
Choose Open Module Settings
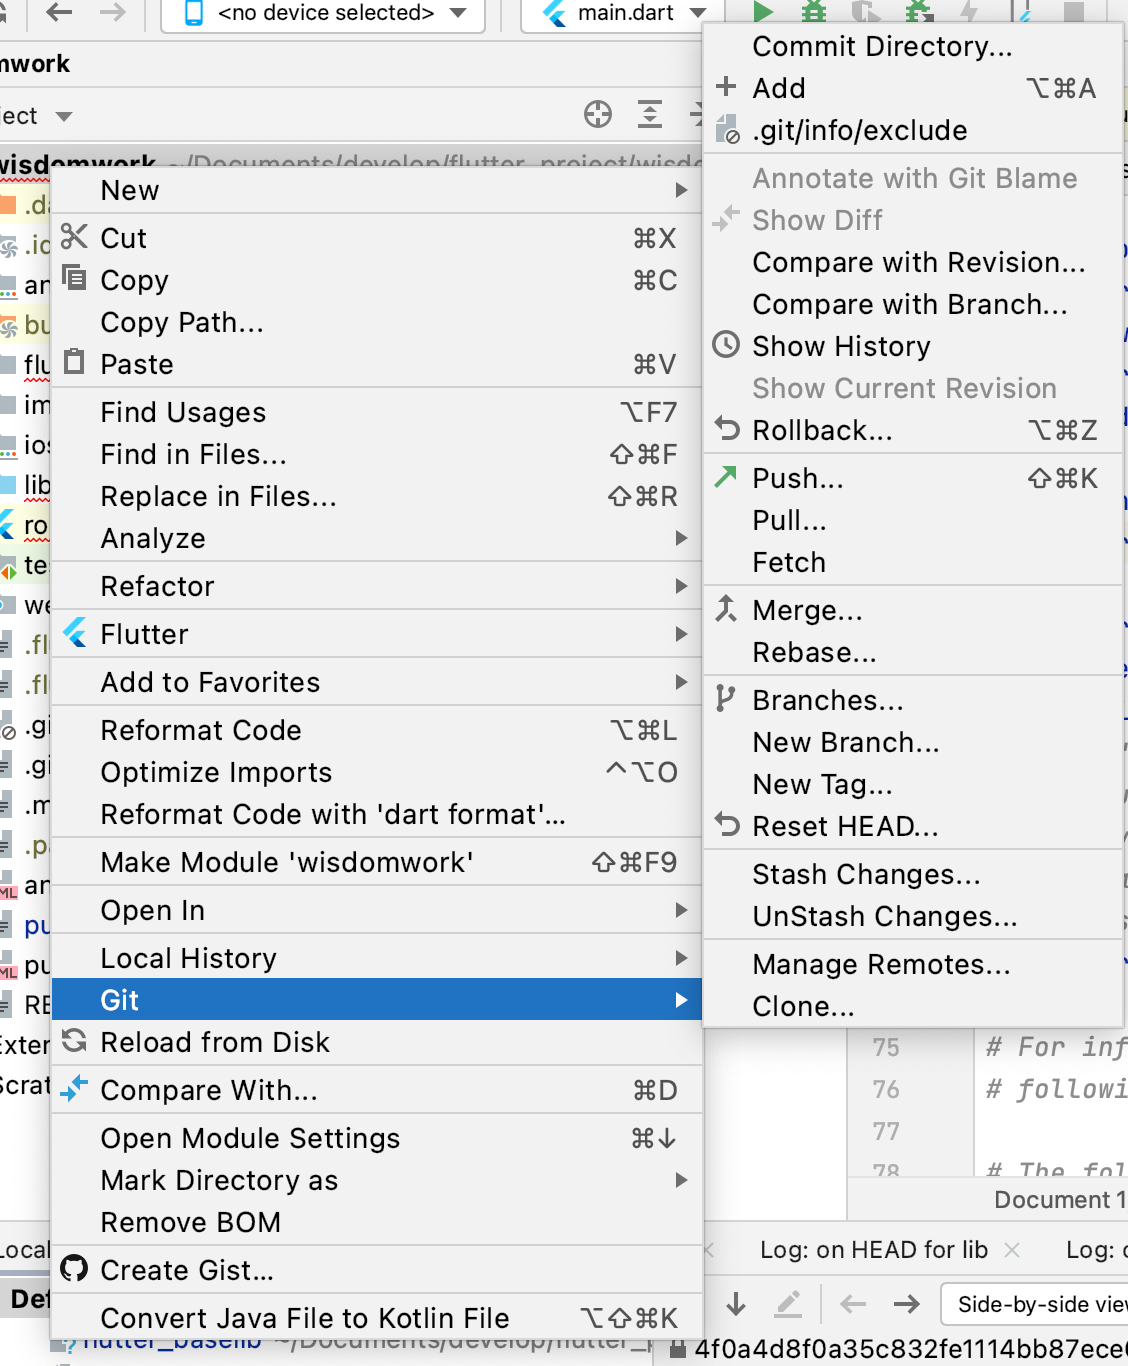pyautogui.click(x=376, y=1138)
